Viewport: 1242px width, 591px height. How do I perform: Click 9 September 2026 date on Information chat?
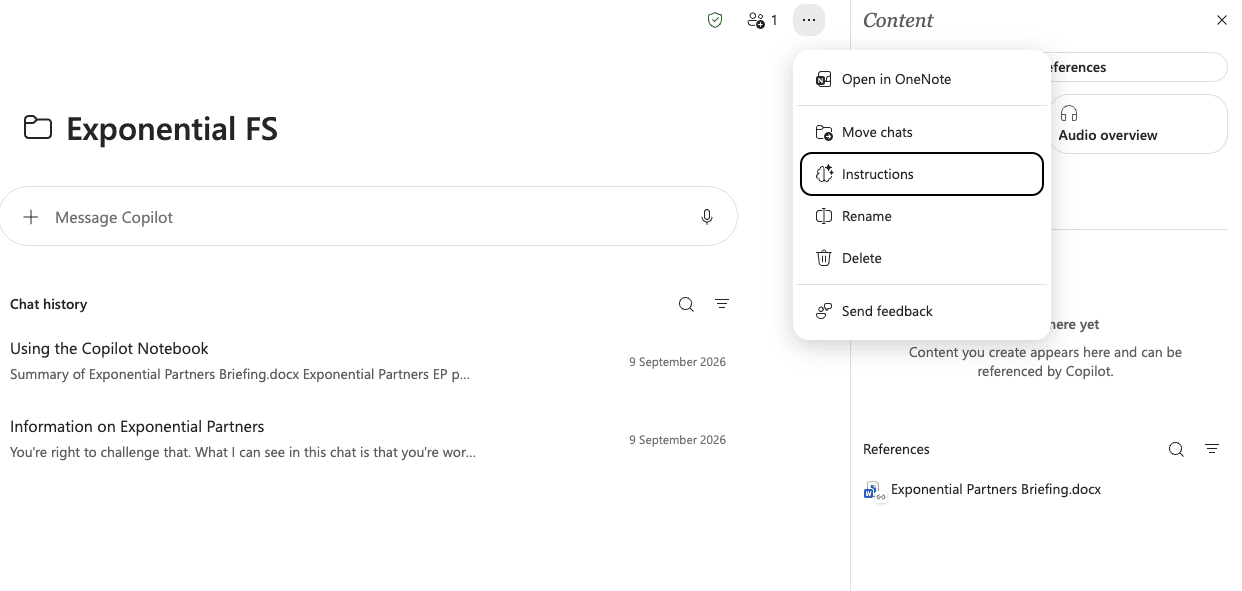pos(677,440)
